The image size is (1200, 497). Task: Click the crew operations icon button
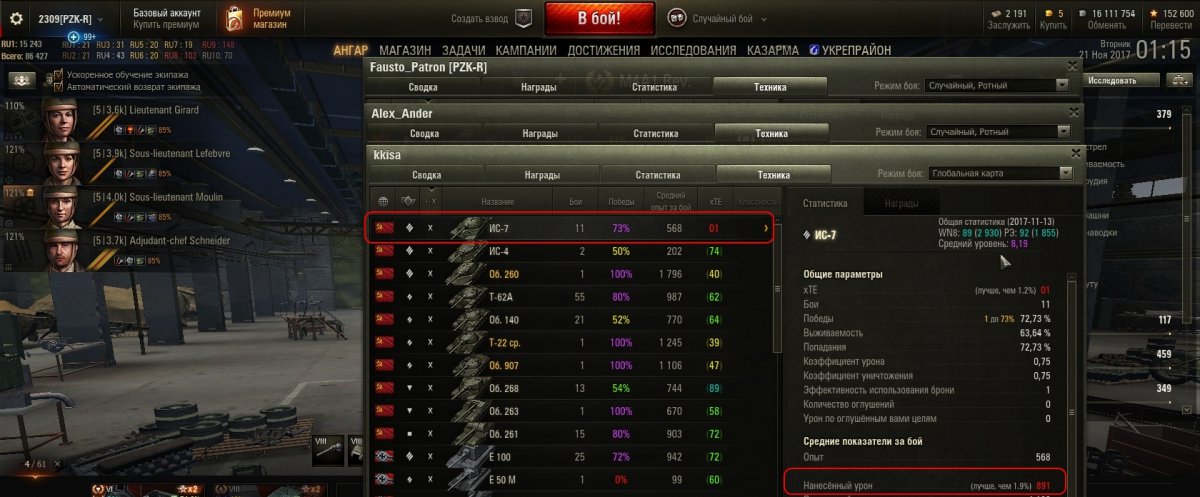click(19, 80)
